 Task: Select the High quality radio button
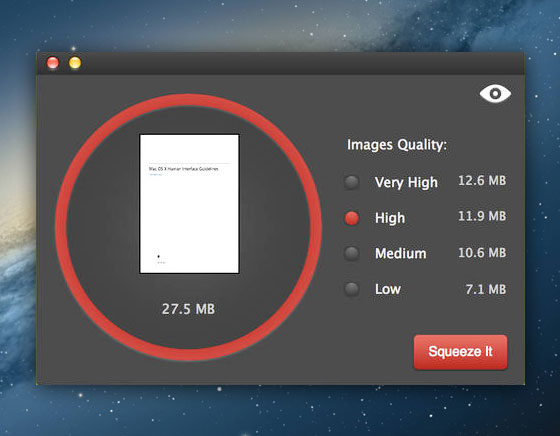pyautogui.click(x=352, y=218)
